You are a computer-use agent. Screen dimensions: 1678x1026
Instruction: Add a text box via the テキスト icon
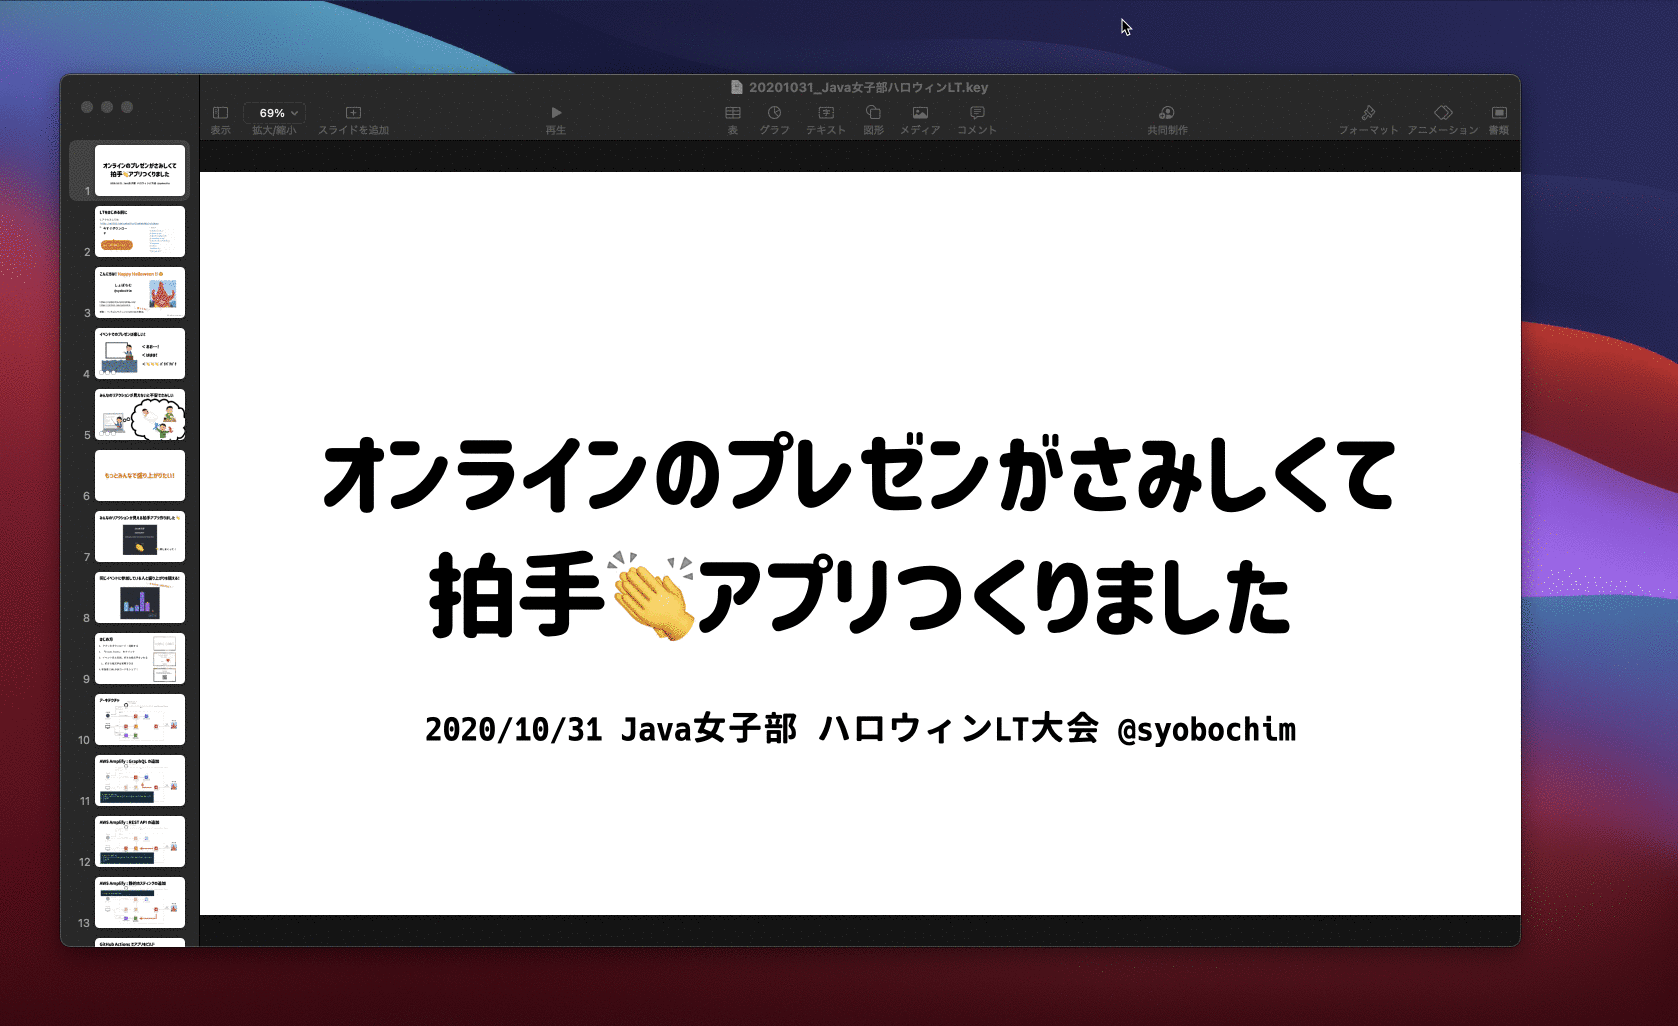[x=826, y=113]
